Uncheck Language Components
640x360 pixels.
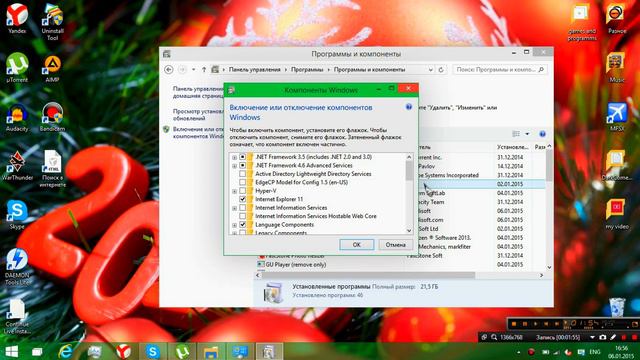242,225
